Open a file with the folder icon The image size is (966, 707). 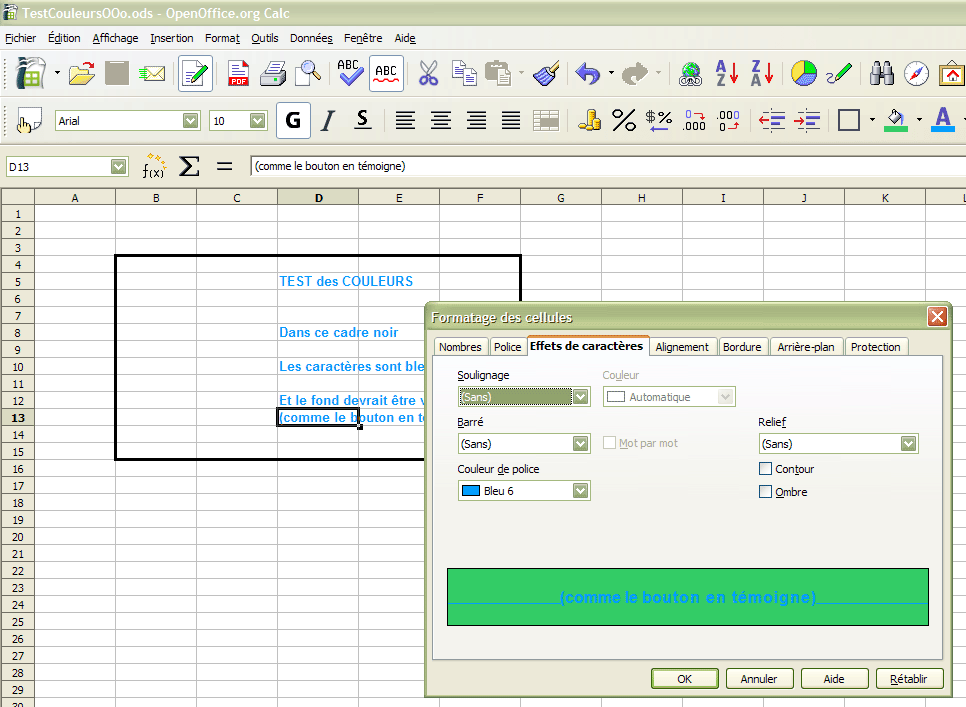tap(82, 74)
